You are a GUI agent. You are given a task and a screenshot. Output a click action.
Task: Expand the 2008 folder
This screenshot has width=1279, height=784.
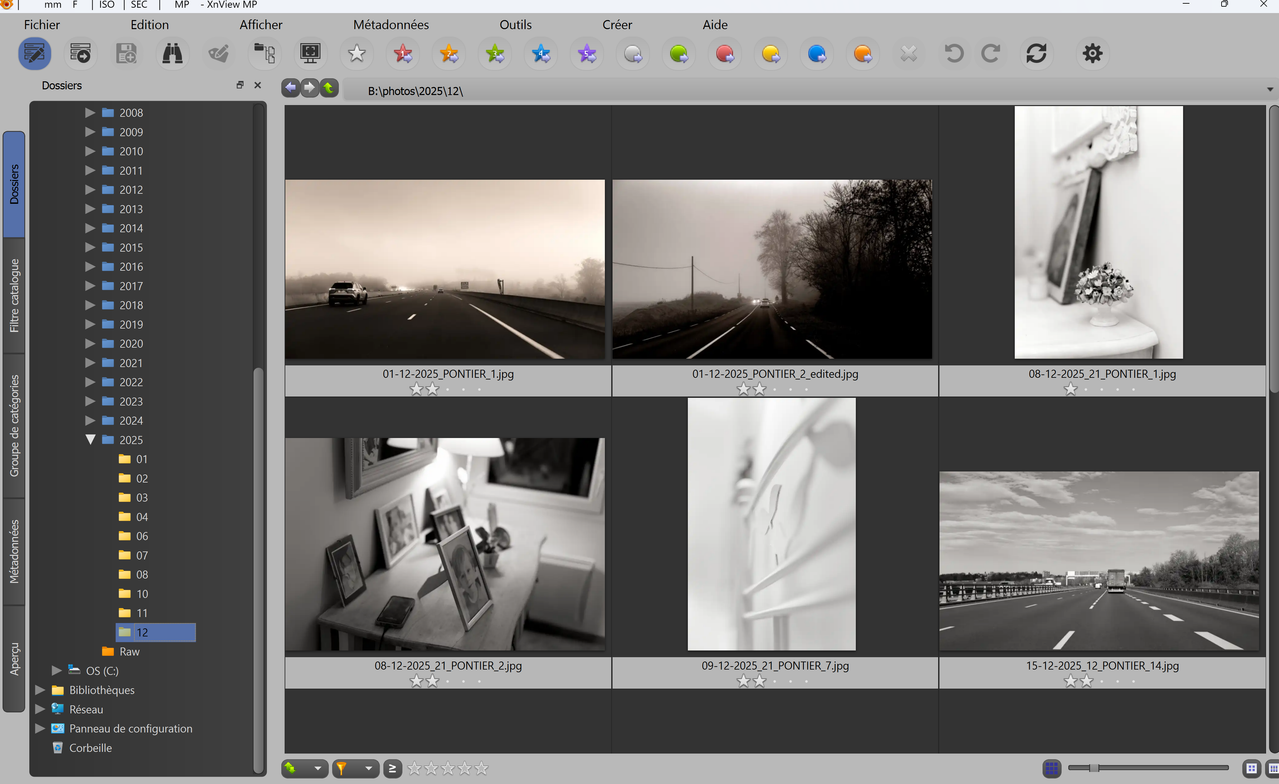click(x=90, y=112)
